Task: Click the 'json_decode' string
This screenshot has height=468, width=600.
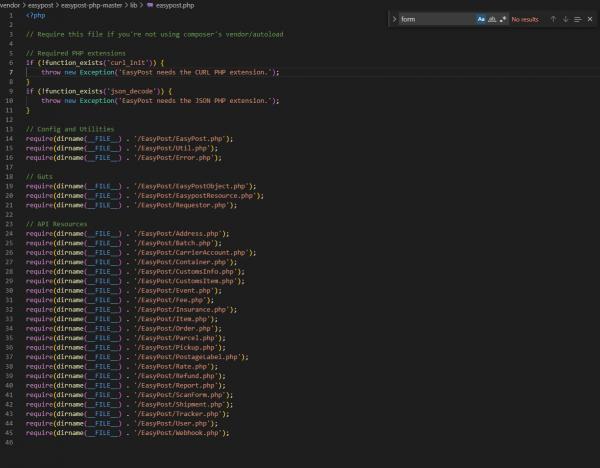Action: (x=132, y=91)
